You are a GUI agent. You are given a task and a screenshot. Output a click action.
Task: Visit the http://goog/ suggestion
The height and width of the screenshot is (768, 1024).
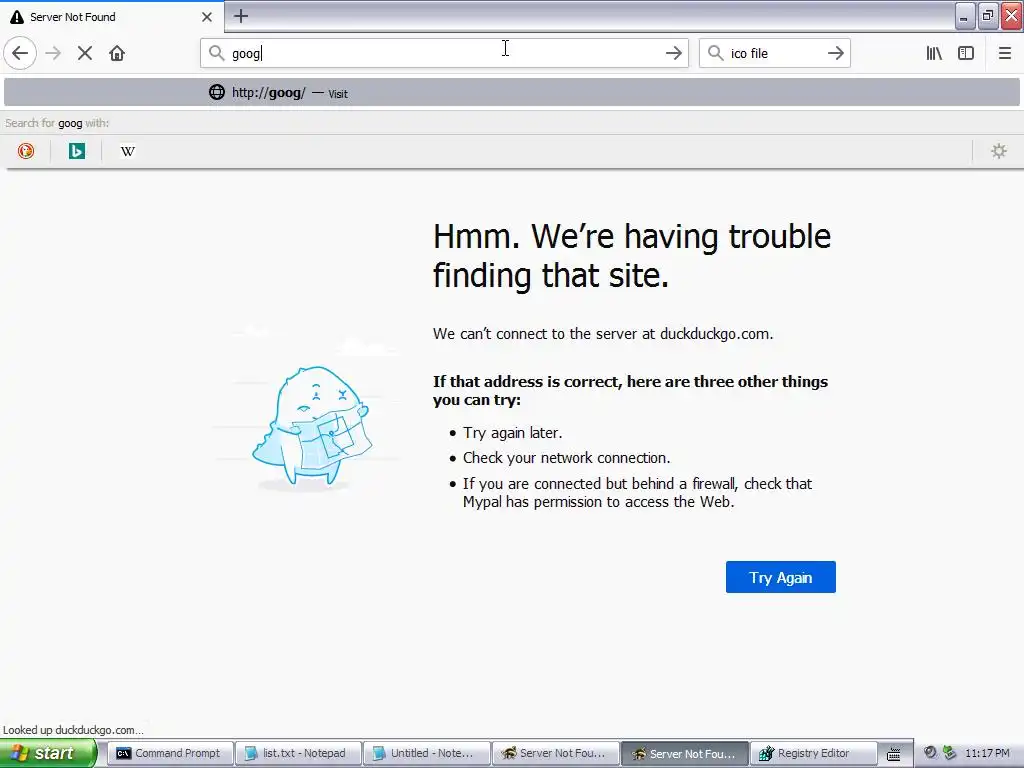[x=512, y=93]
